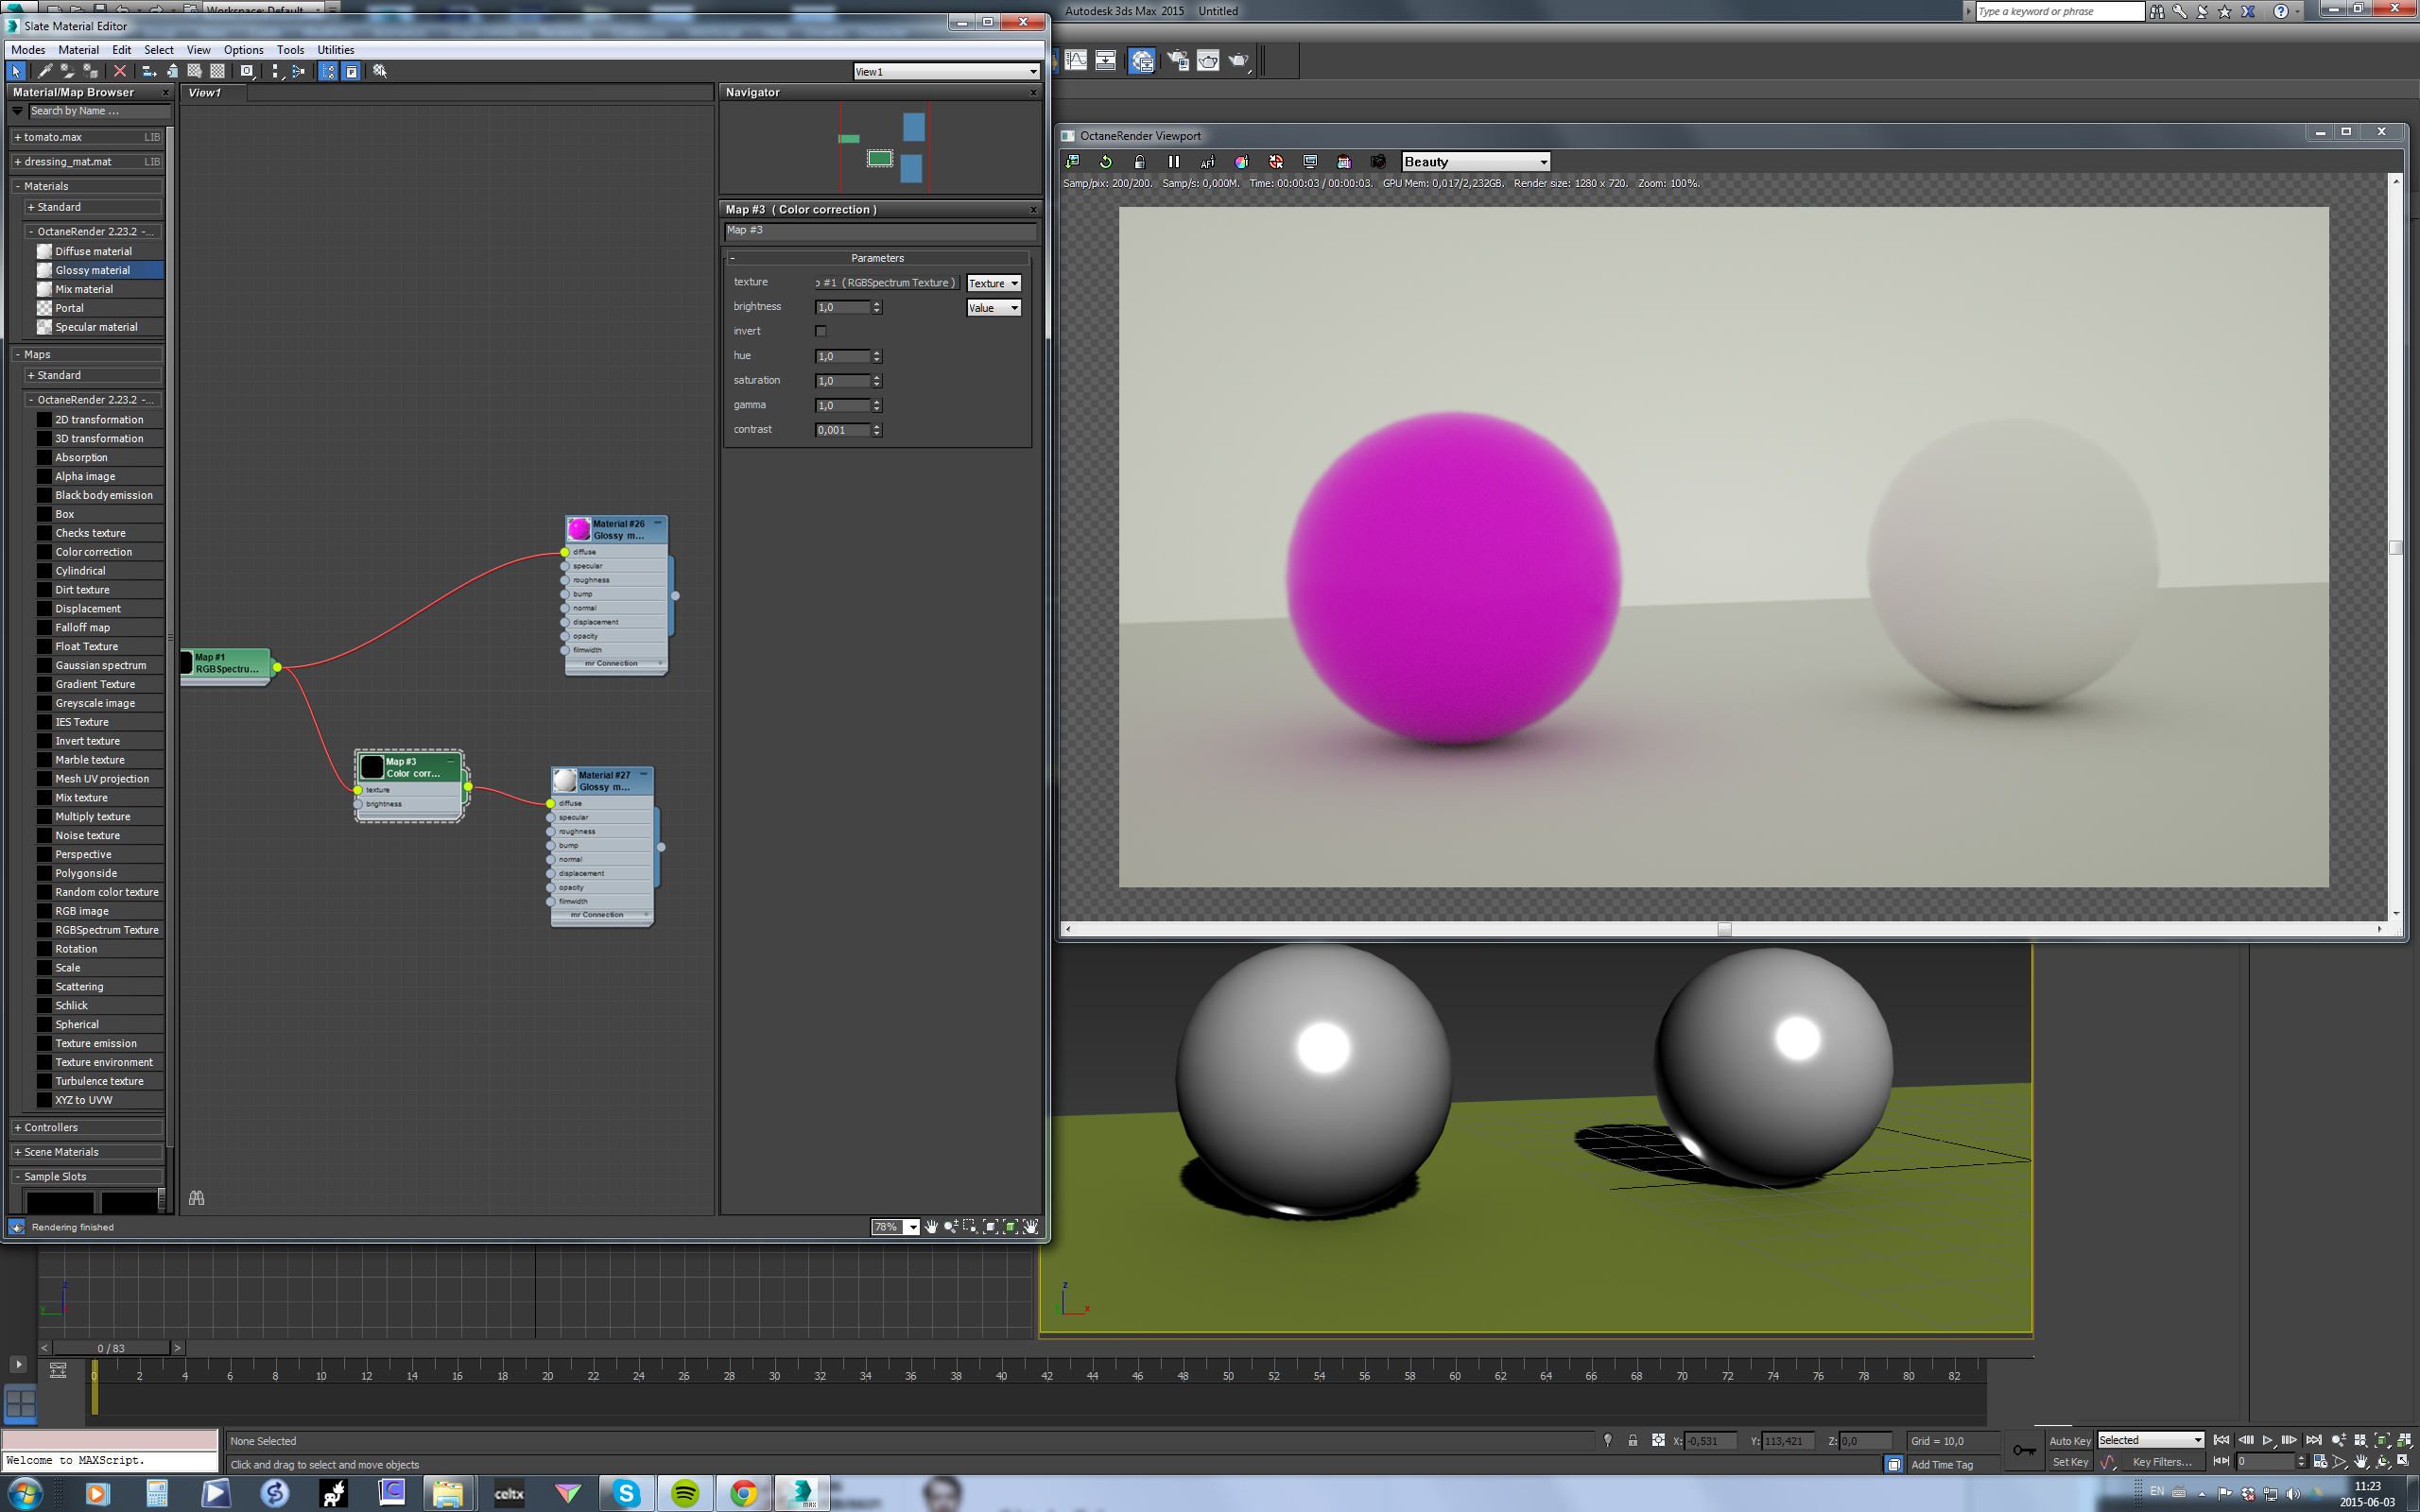Click the RGBSpectrum Texture slot button
2420x1512 pixels.
pos(886,283)
